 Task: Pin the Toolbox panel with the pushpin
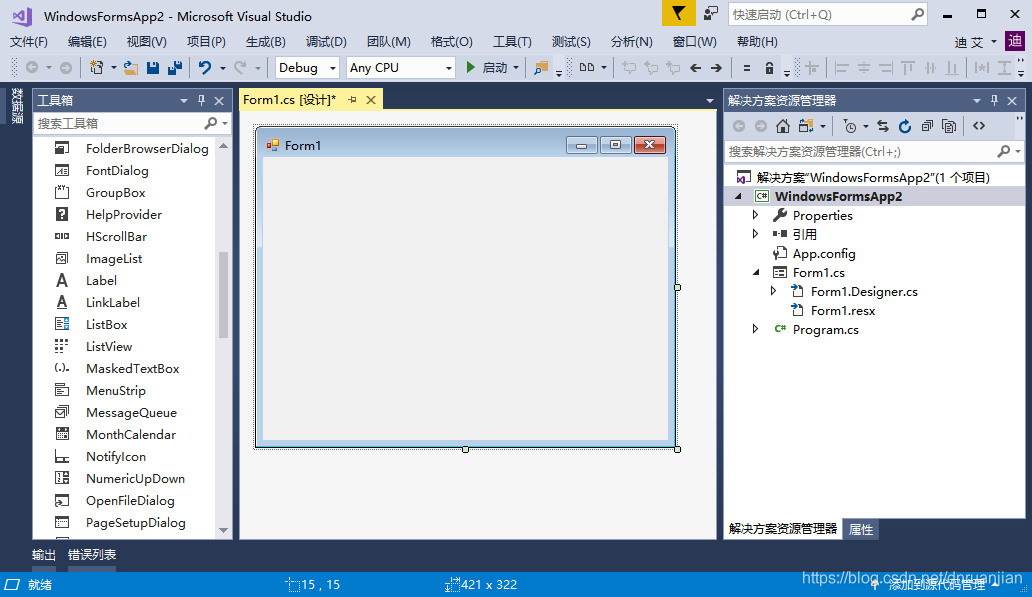[x=201, y=100]
